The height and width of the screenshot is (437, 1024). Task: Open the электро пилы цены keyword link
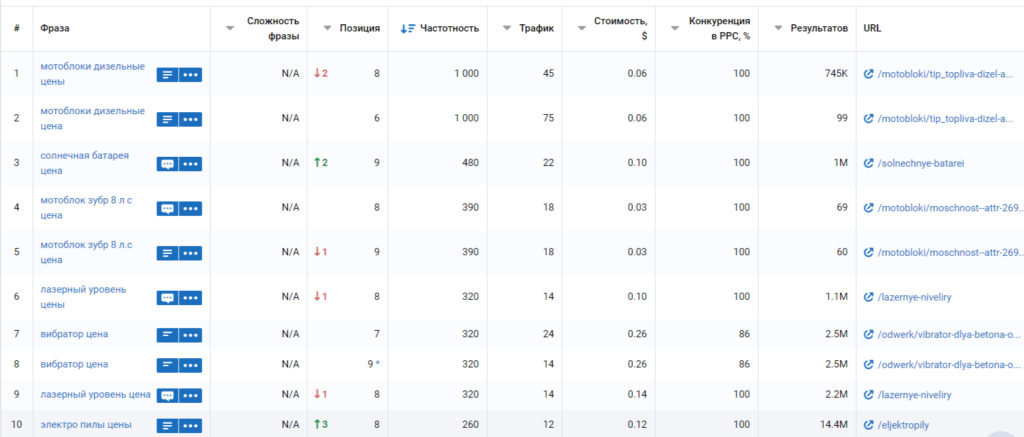pyautogui.click(x=86, y=425)
